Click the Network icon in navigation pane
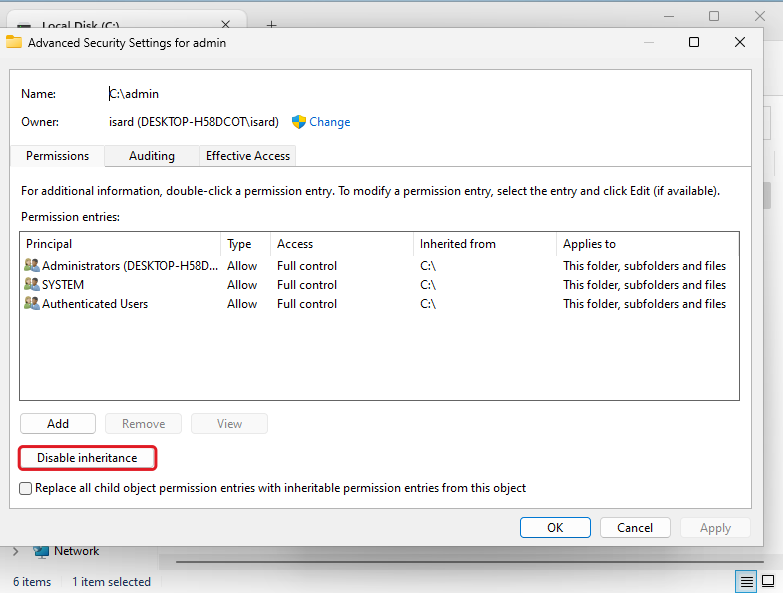This screenshot has height=593, width=783. click(41, 551)
